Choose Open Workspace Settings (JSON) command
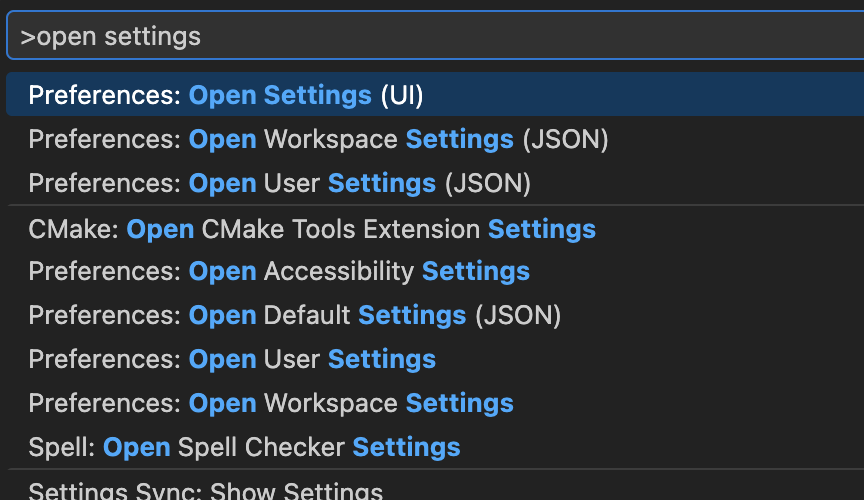 coord(318,140)
